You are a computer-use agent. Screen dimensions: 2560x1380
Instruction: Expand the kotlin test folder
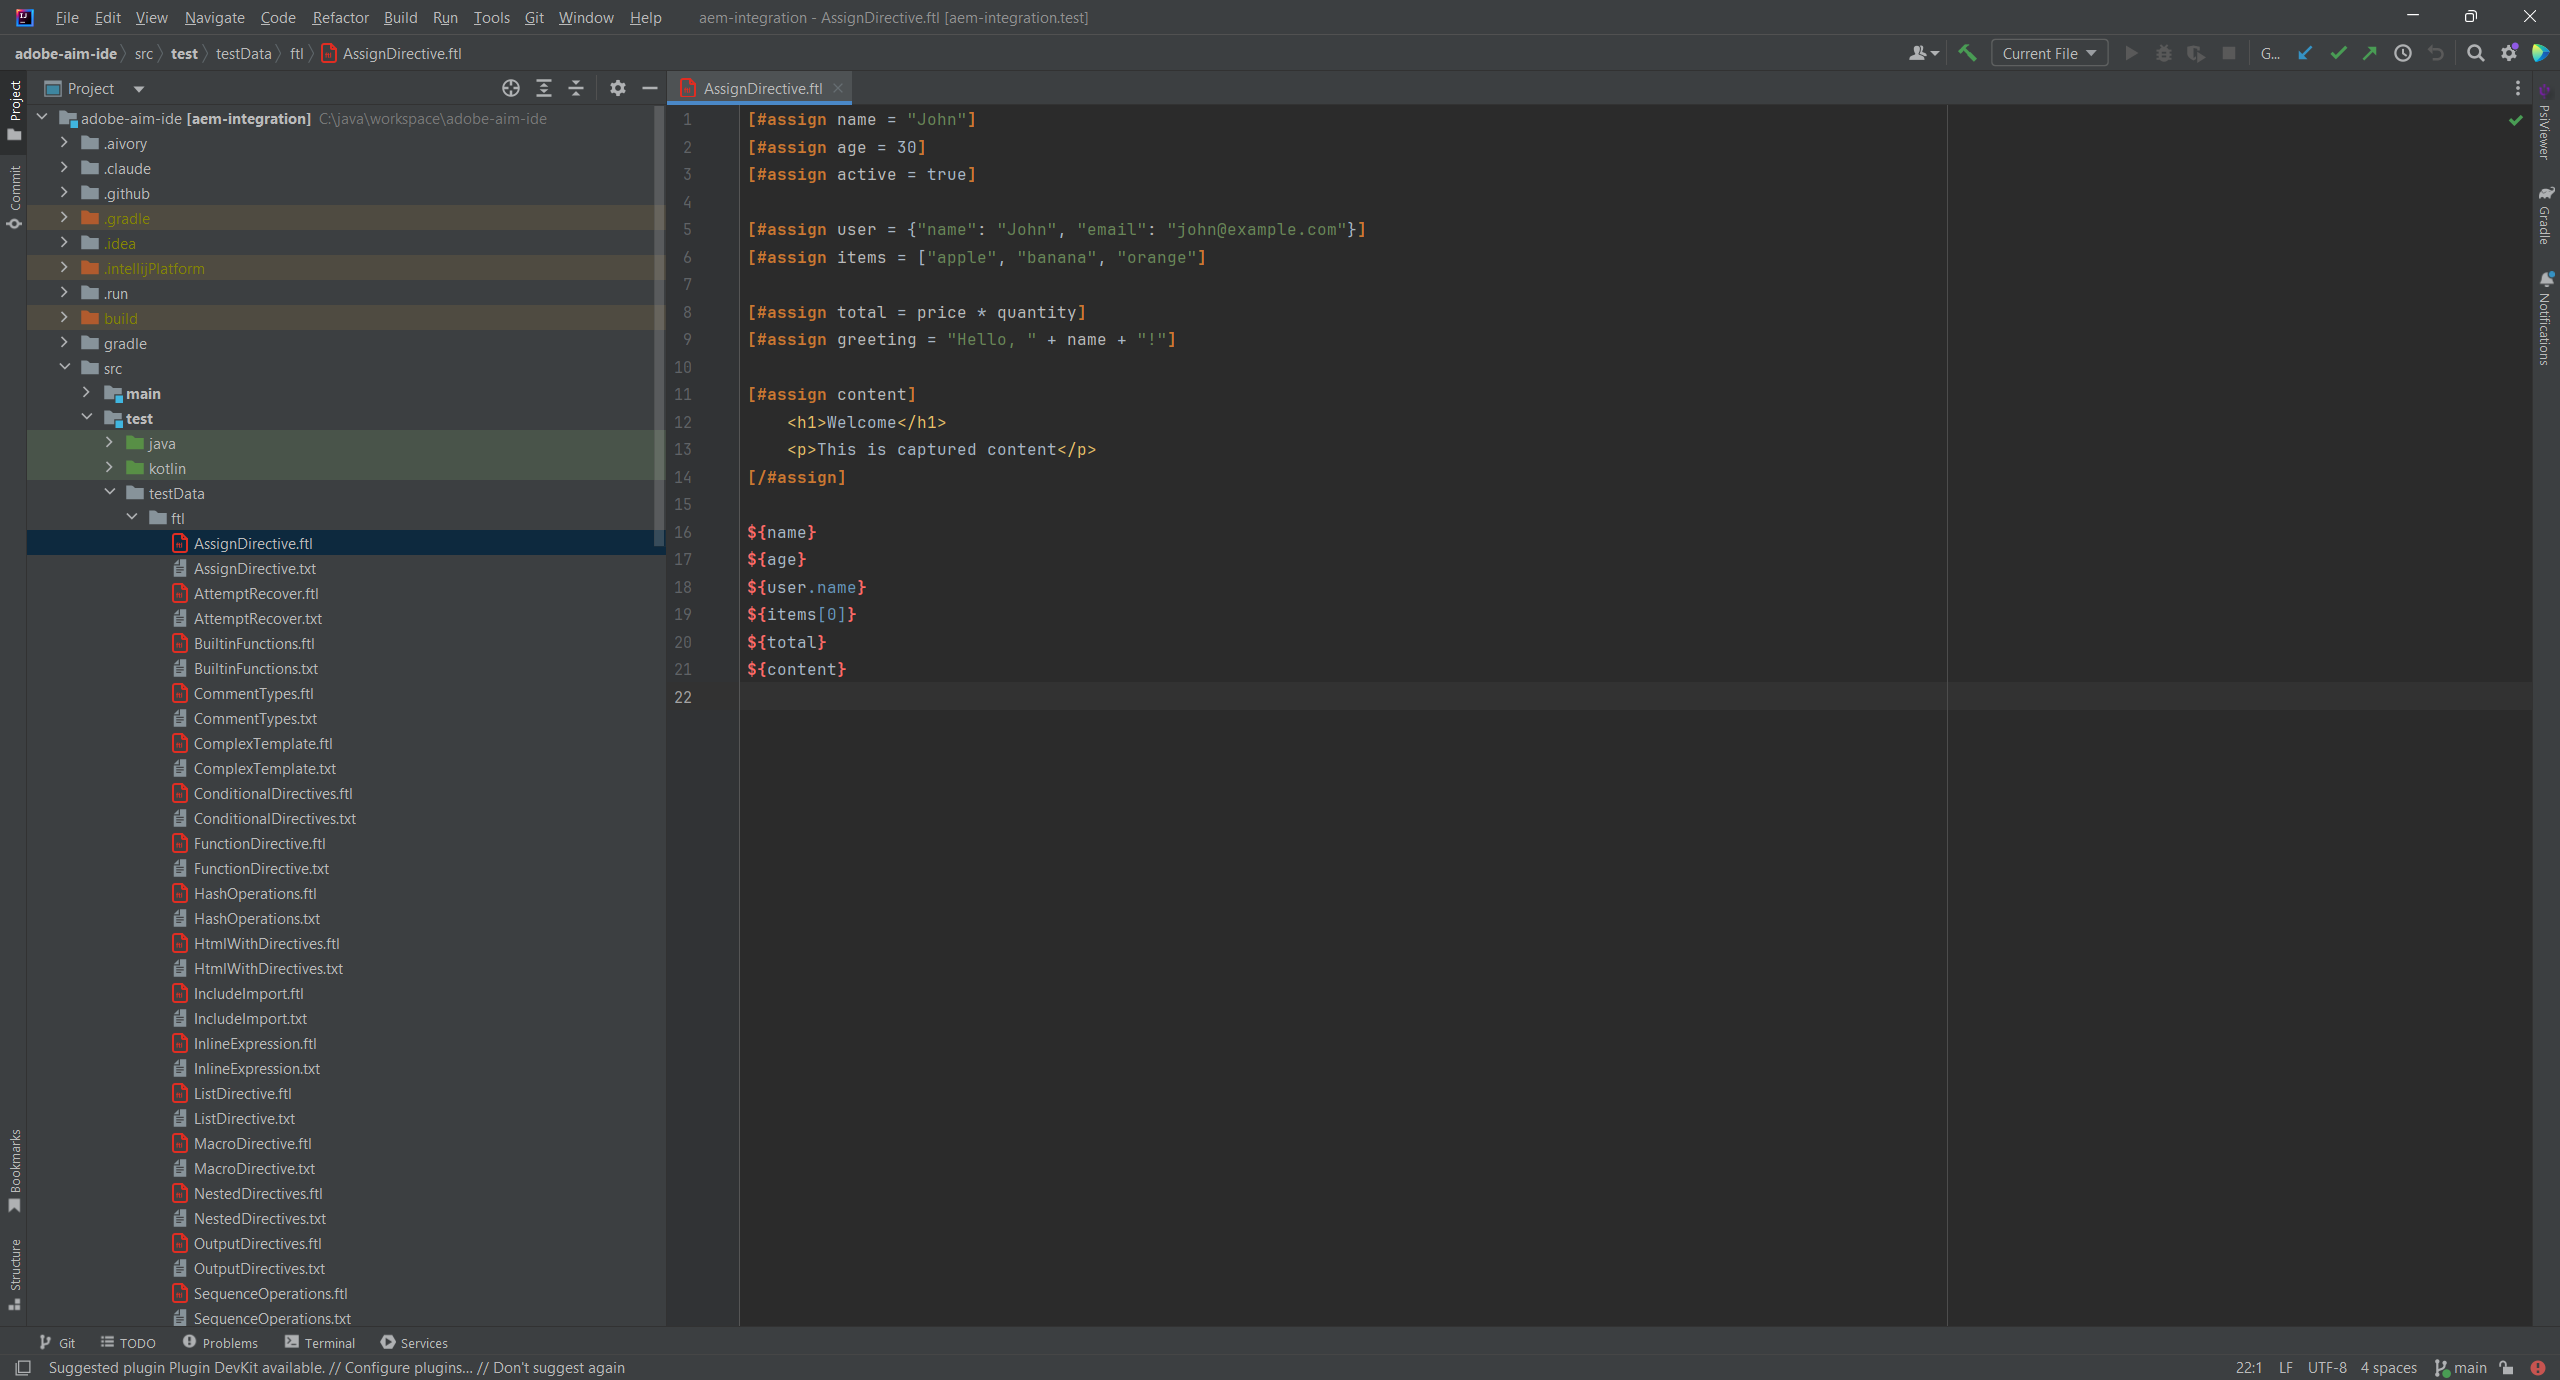(110, 468)
